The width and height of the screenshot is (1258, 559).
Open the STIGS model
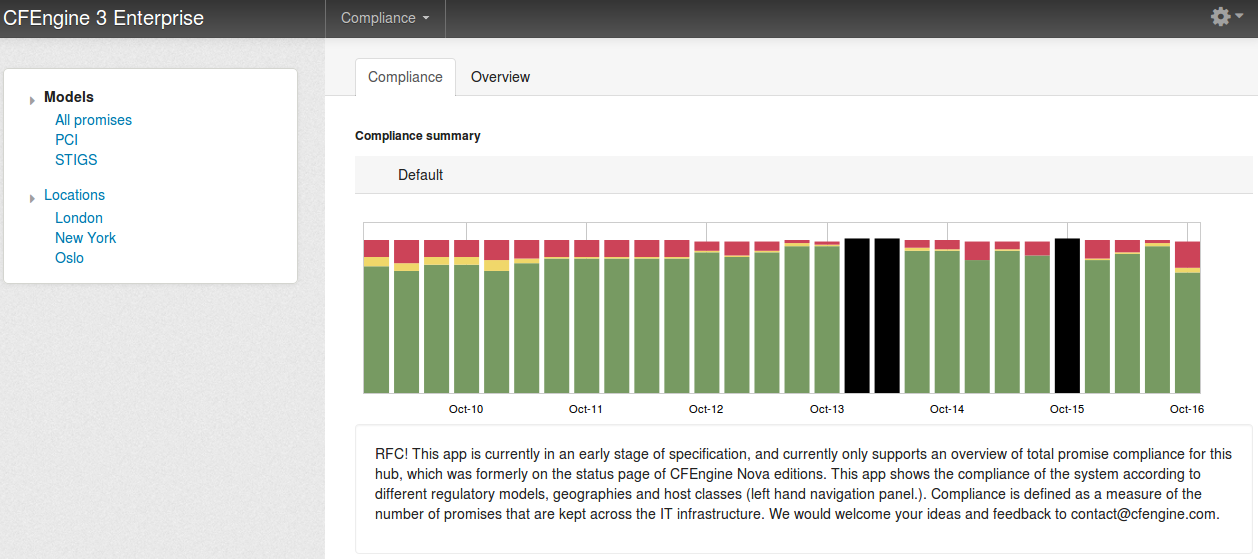(76, 160)
